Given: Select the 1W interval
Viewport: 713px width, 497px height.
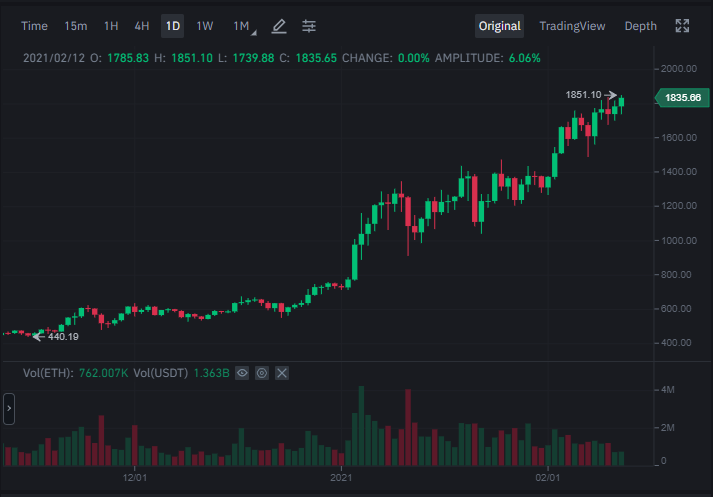Looking at the screenshot, I should click(x=205, y=26).
